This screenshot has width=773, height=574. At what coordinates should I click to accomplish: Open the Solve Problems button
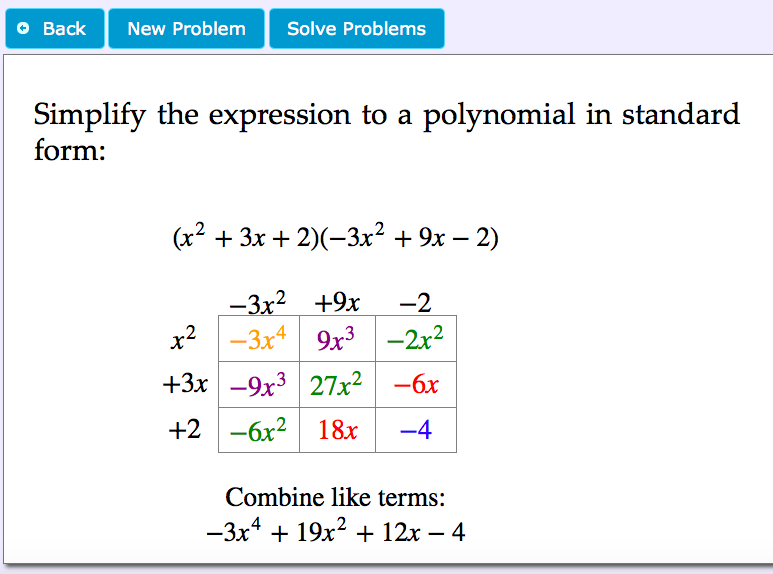pos(356,29)
